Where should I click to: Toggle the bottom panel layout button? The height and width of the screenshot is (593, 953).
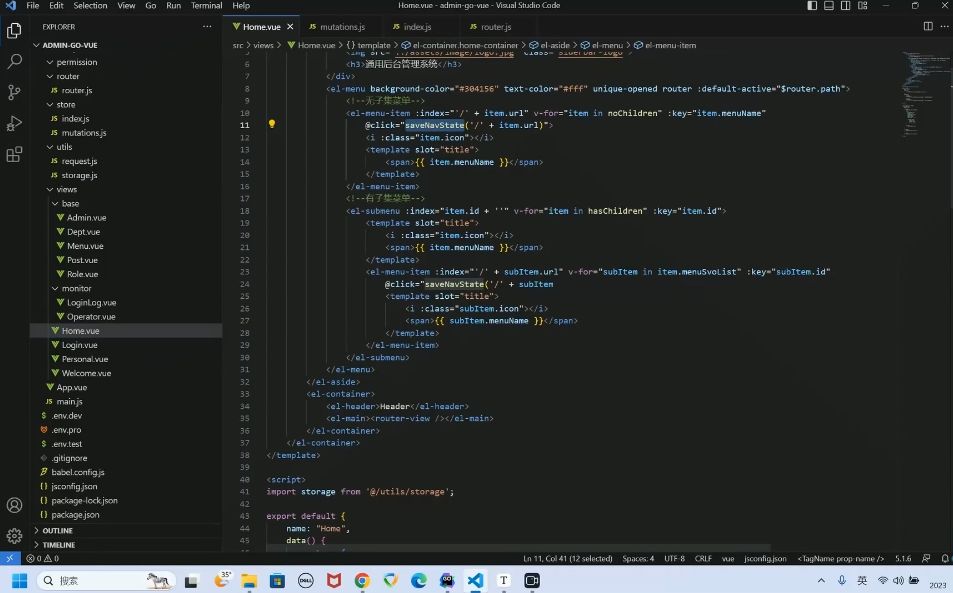point(828,5)
